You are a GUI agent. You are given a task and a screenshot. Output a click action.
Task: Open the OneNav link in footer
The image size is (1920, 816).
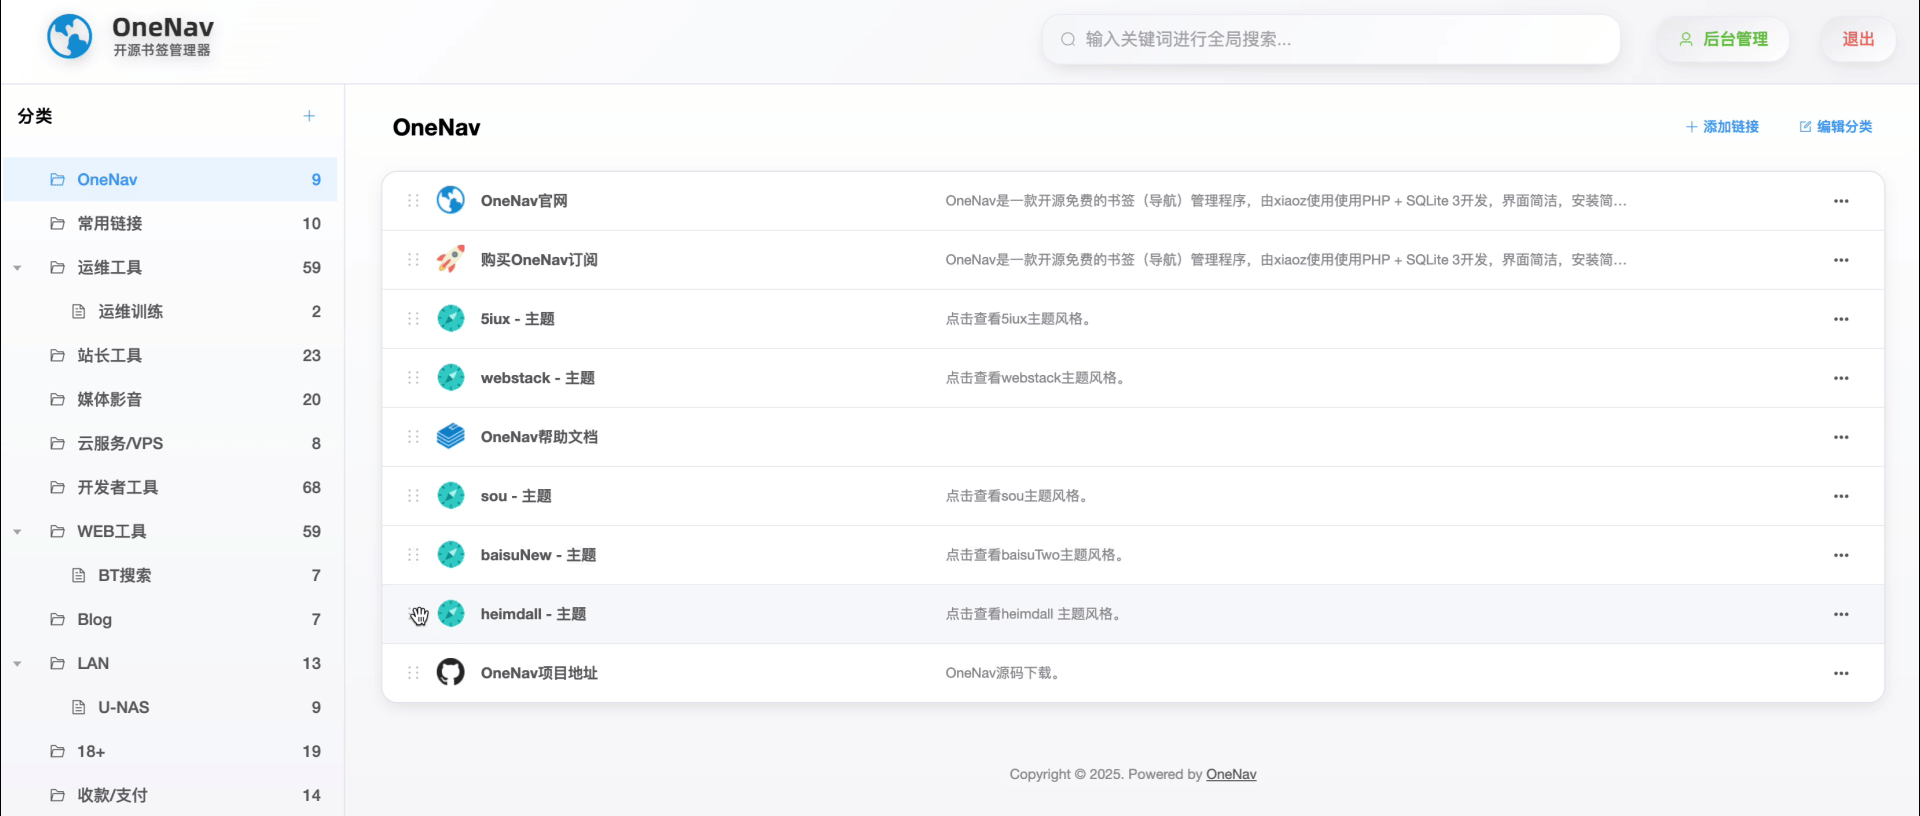pos(1231,774)
